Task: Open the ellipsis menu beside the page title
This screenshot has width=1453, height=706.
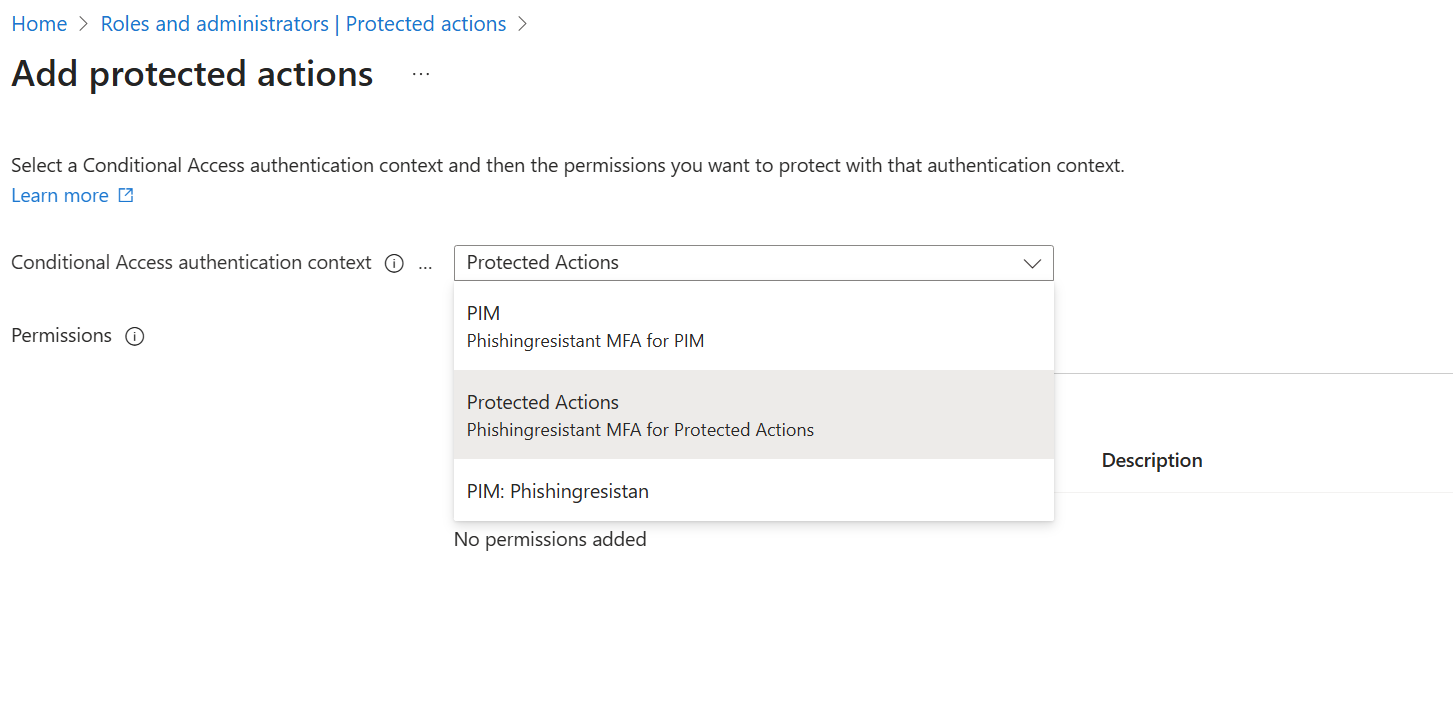Action: click(x=421, y=74)
